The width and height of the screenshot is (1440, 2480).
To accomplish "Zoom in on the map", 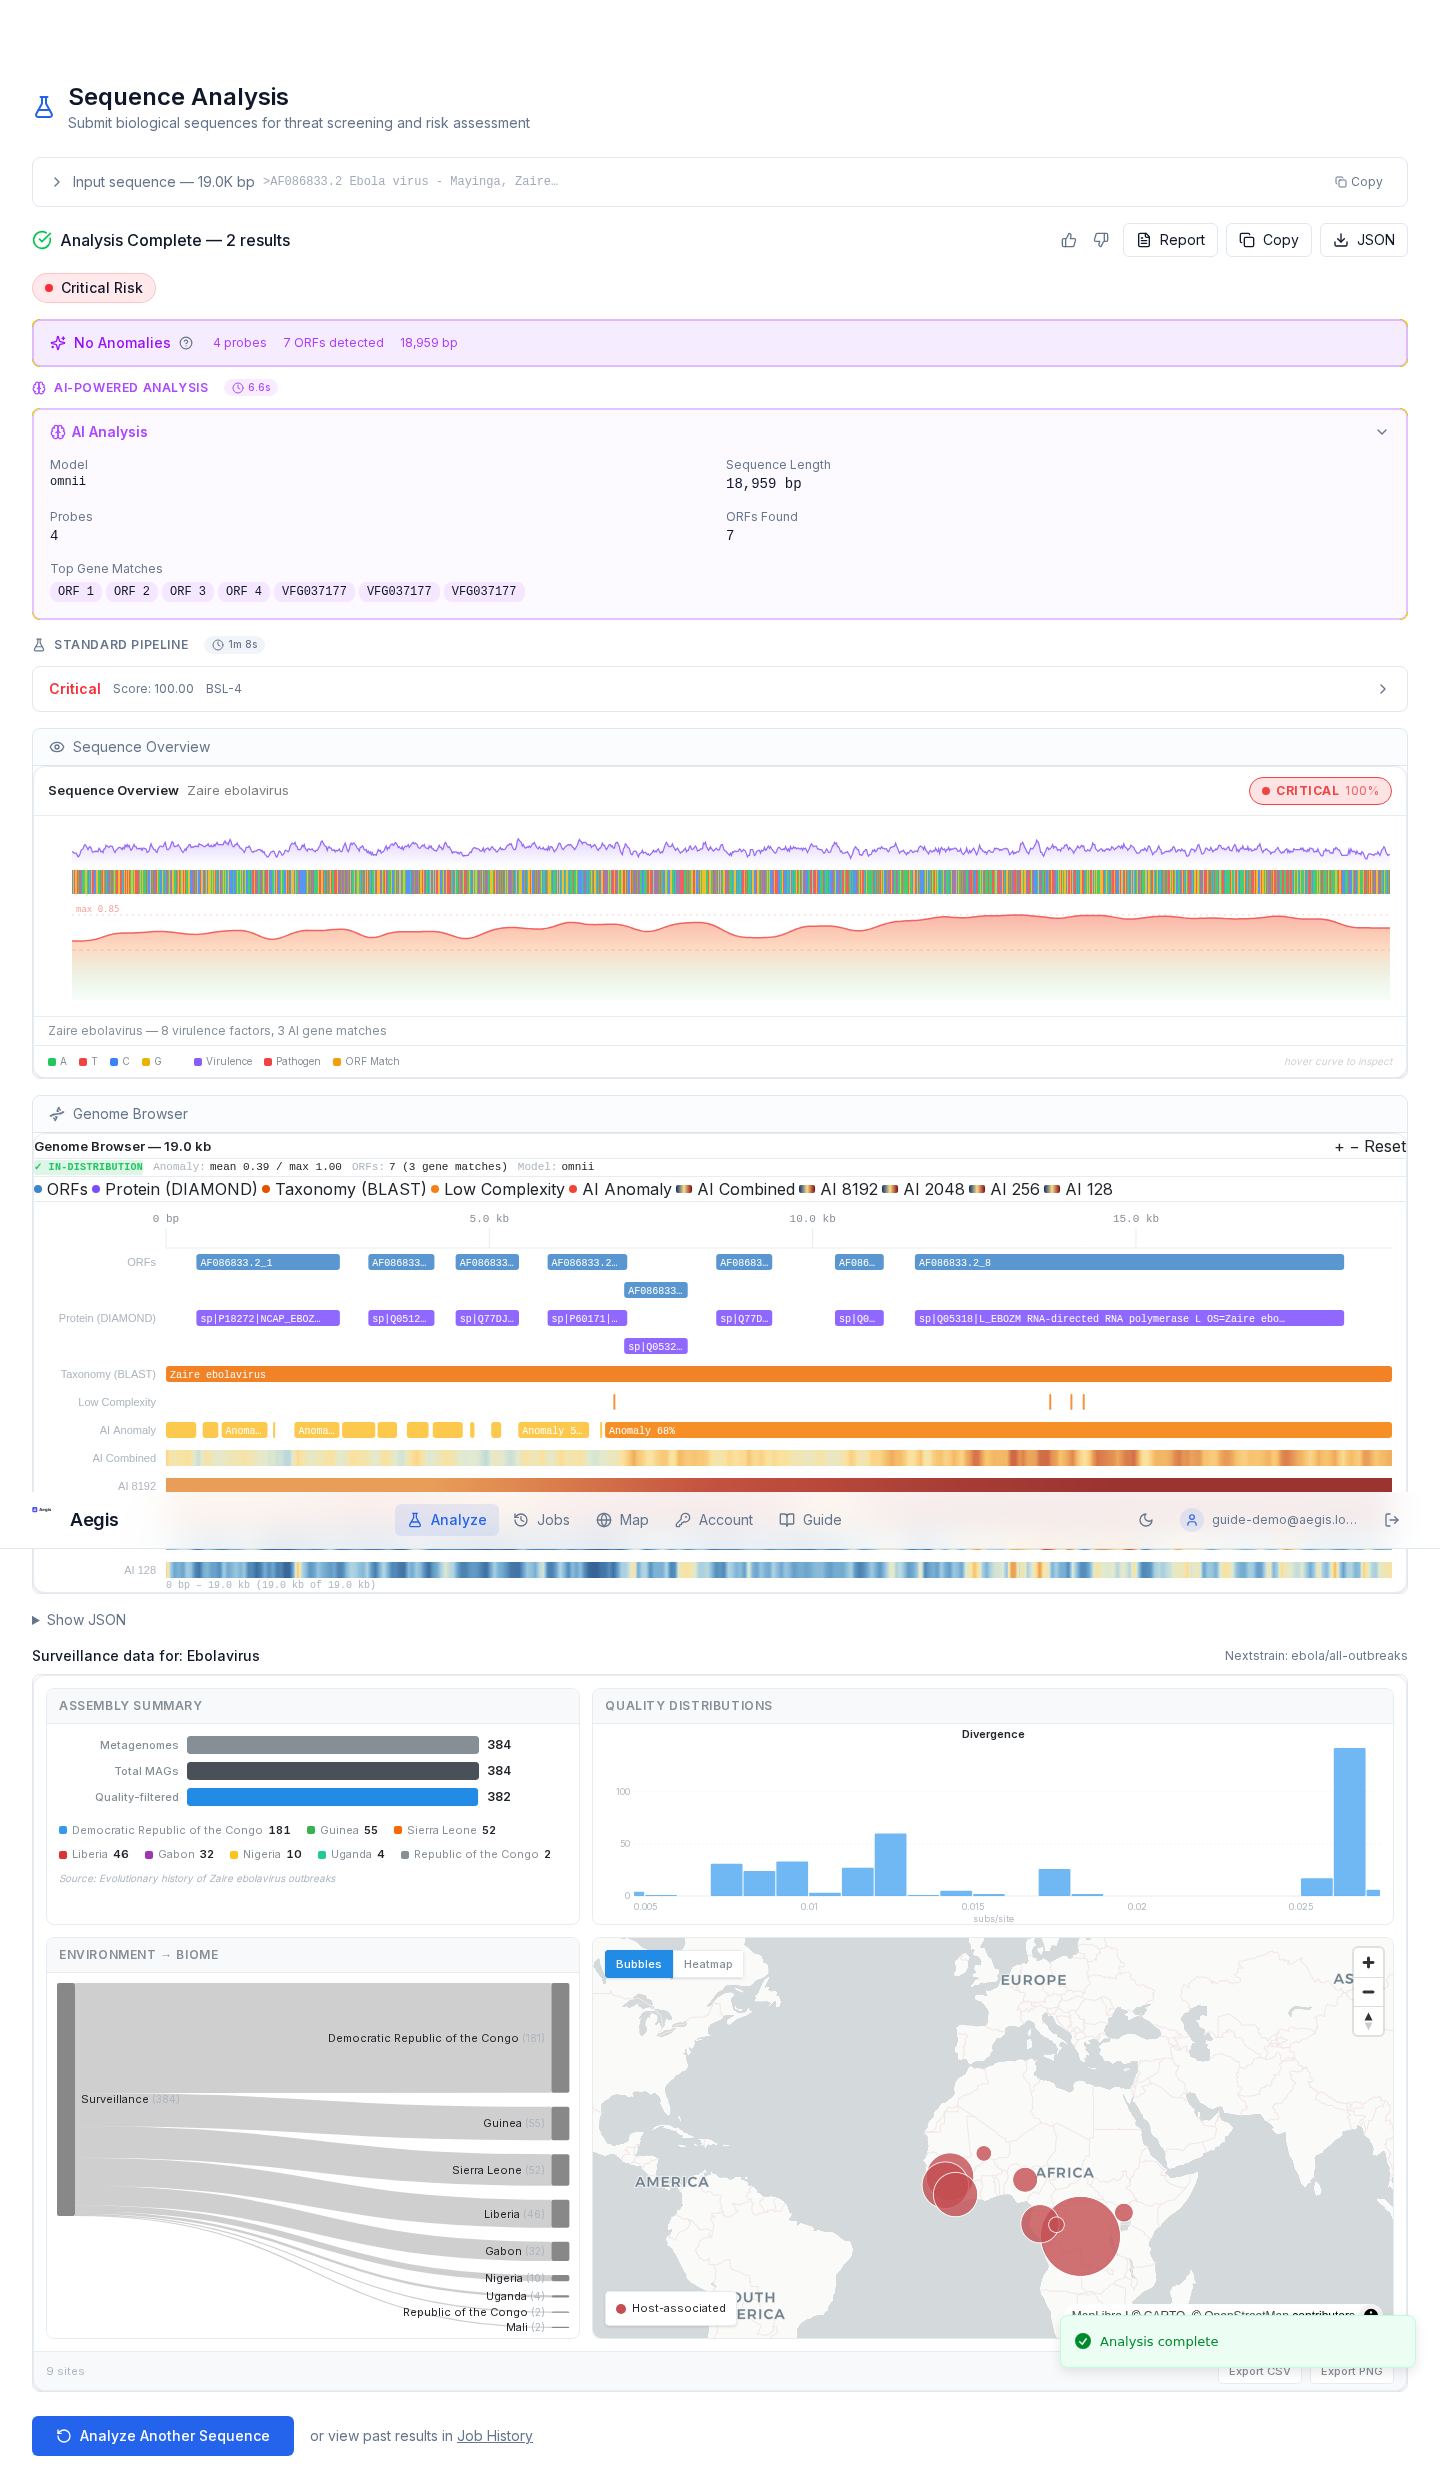I will click(x=1368, y=1963).
